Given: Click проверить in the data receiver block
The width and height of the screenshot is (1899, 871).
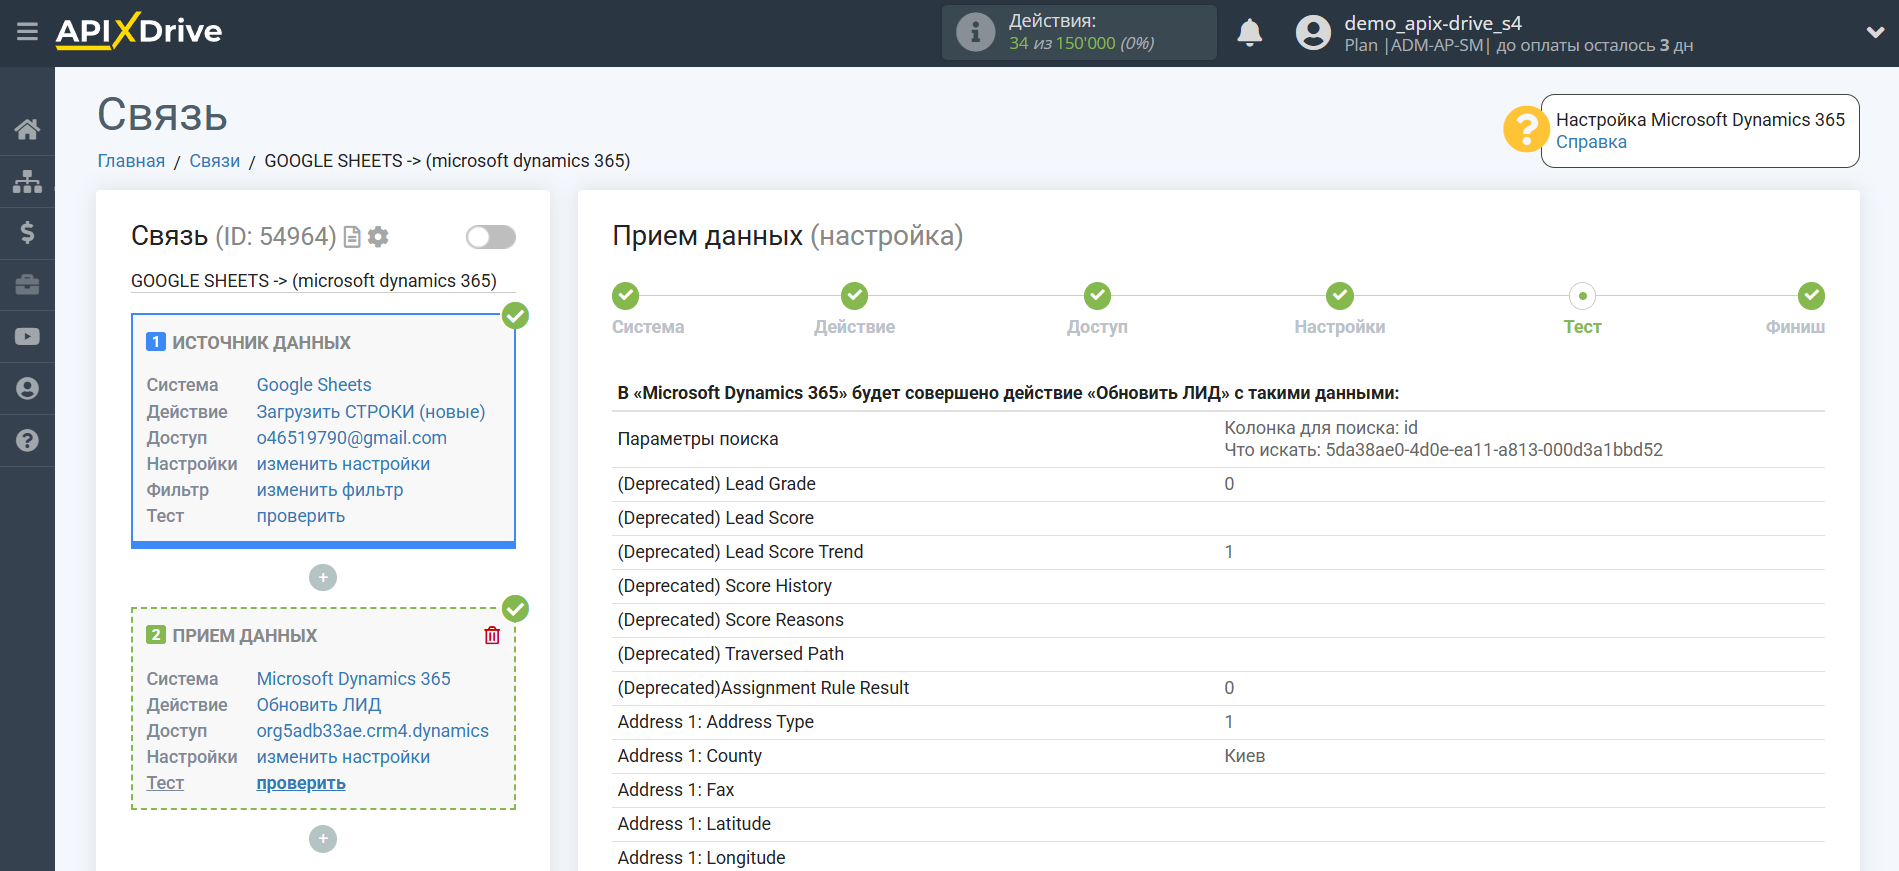Looking at the screenshot, I should [301, 783].
